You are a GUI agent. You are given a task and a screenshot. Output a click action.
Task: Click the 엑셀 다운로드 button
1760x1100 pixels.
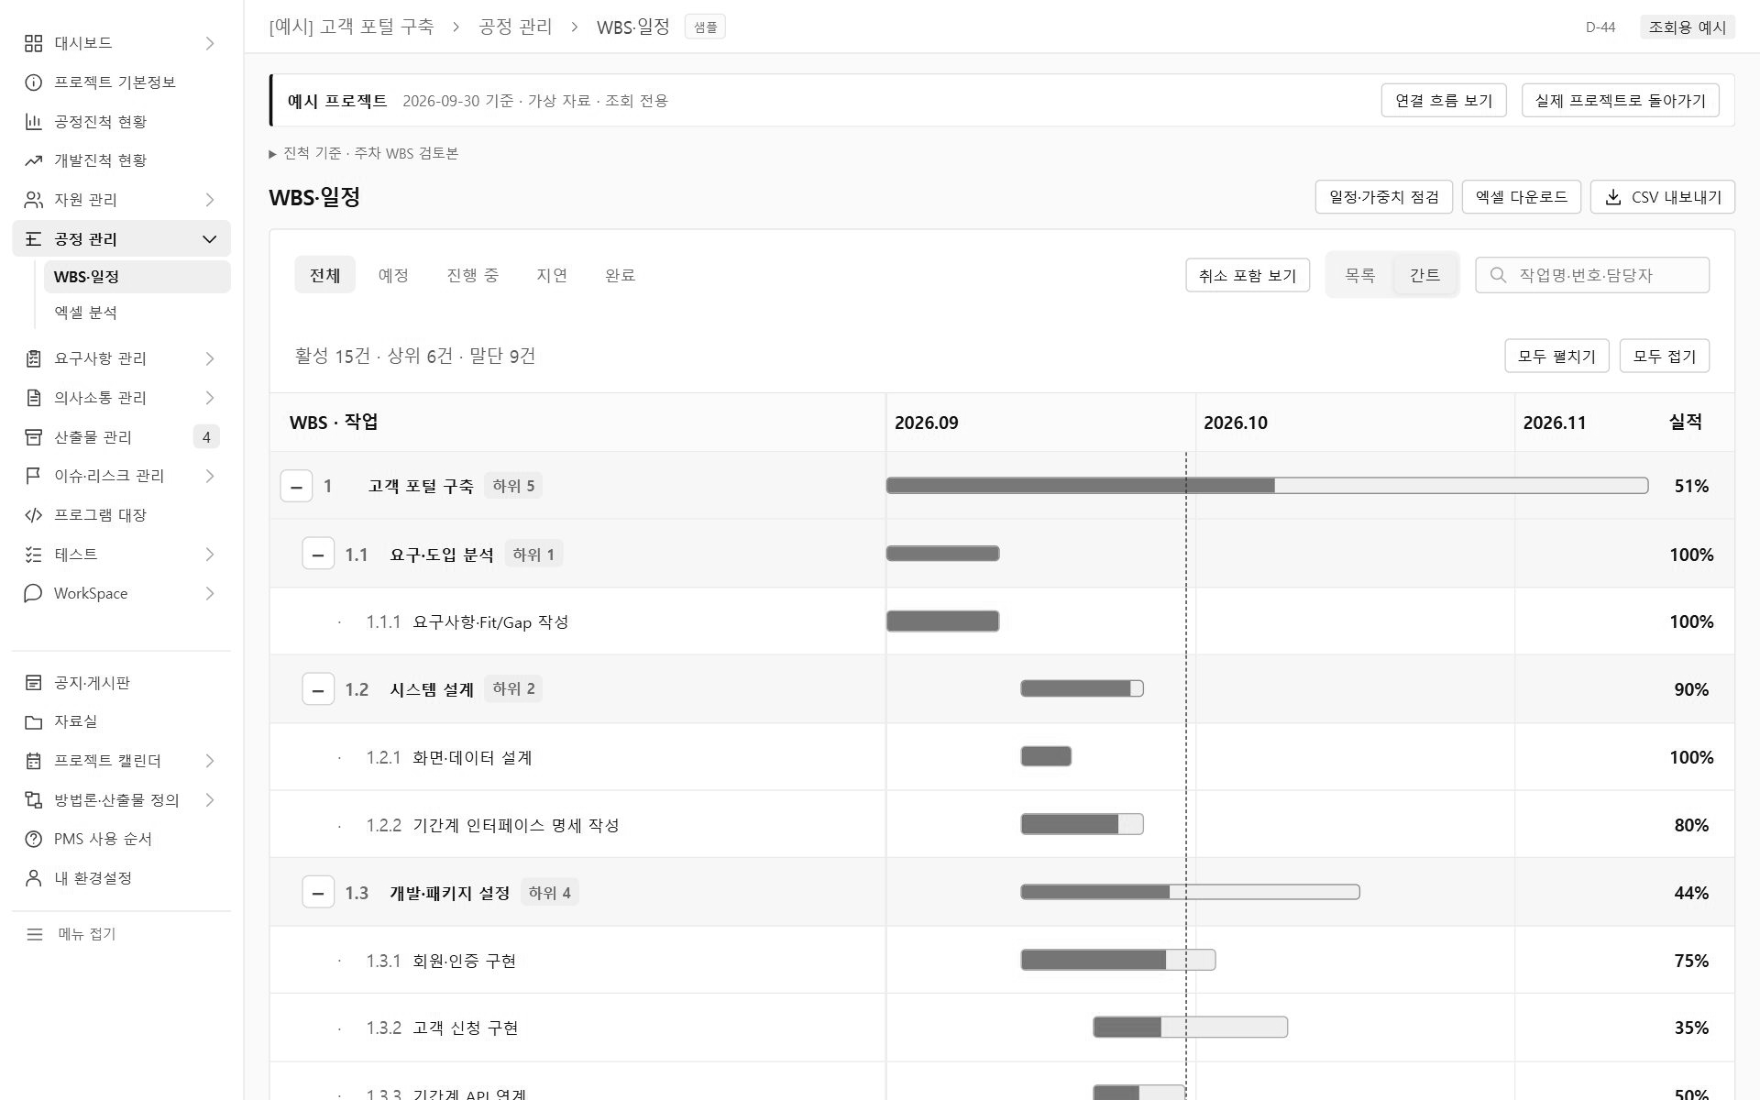1521,197
